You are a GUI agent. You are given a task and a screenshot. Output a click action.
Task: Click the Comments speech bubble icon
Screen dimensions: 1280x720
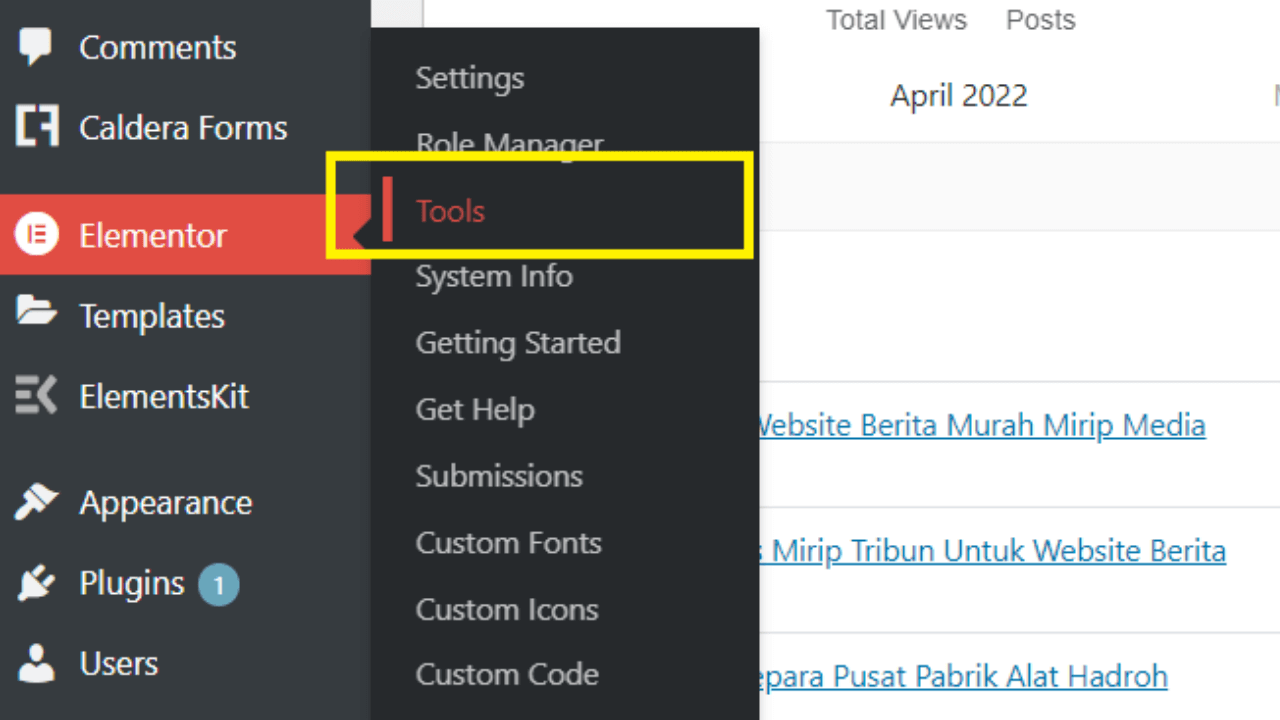pyautogui.click(x=36, y=47)
